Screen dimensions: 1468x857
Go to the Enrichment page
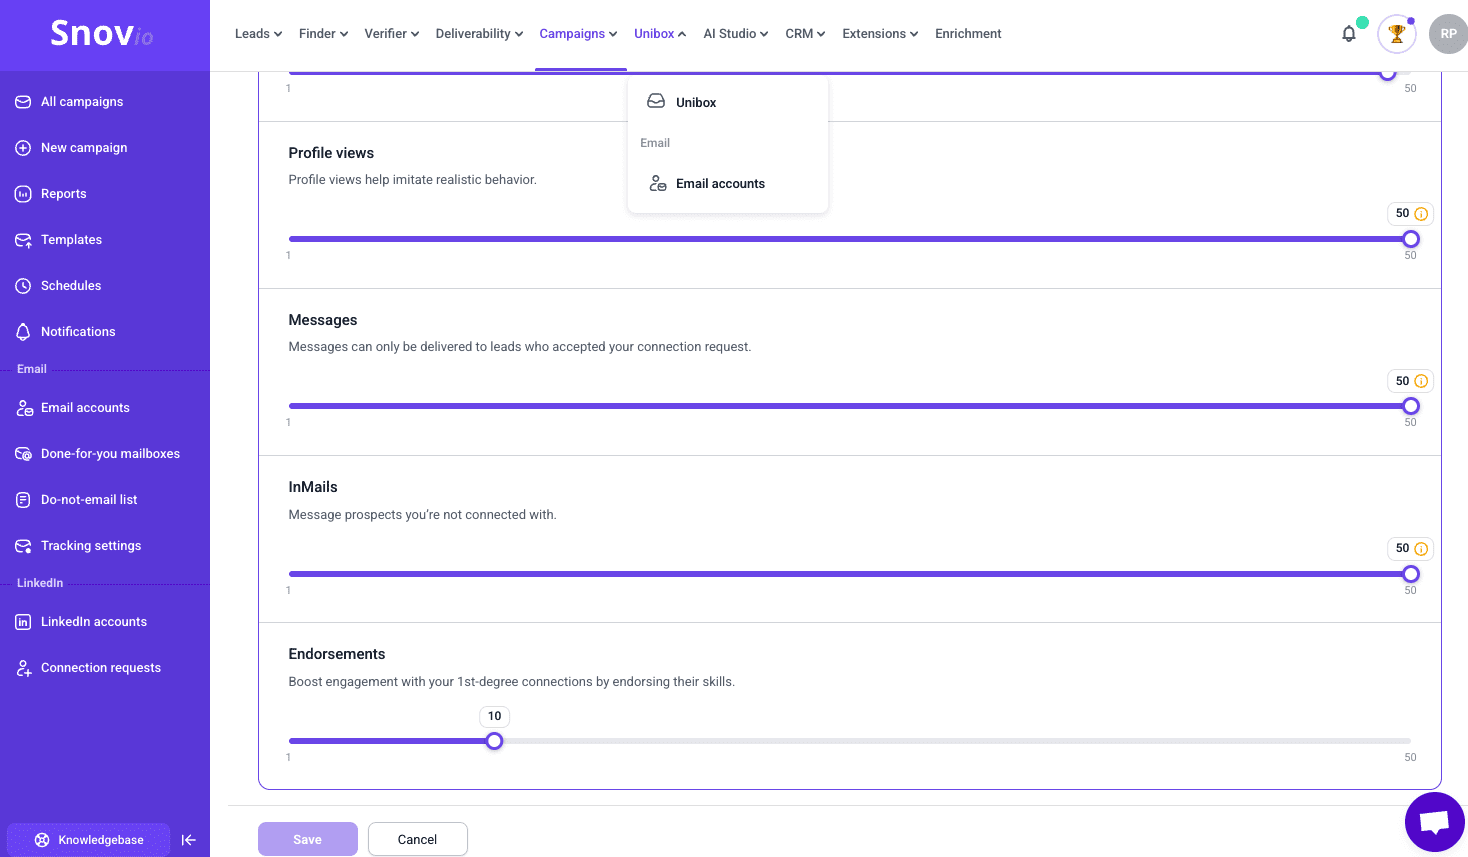[x=968, y=34]
